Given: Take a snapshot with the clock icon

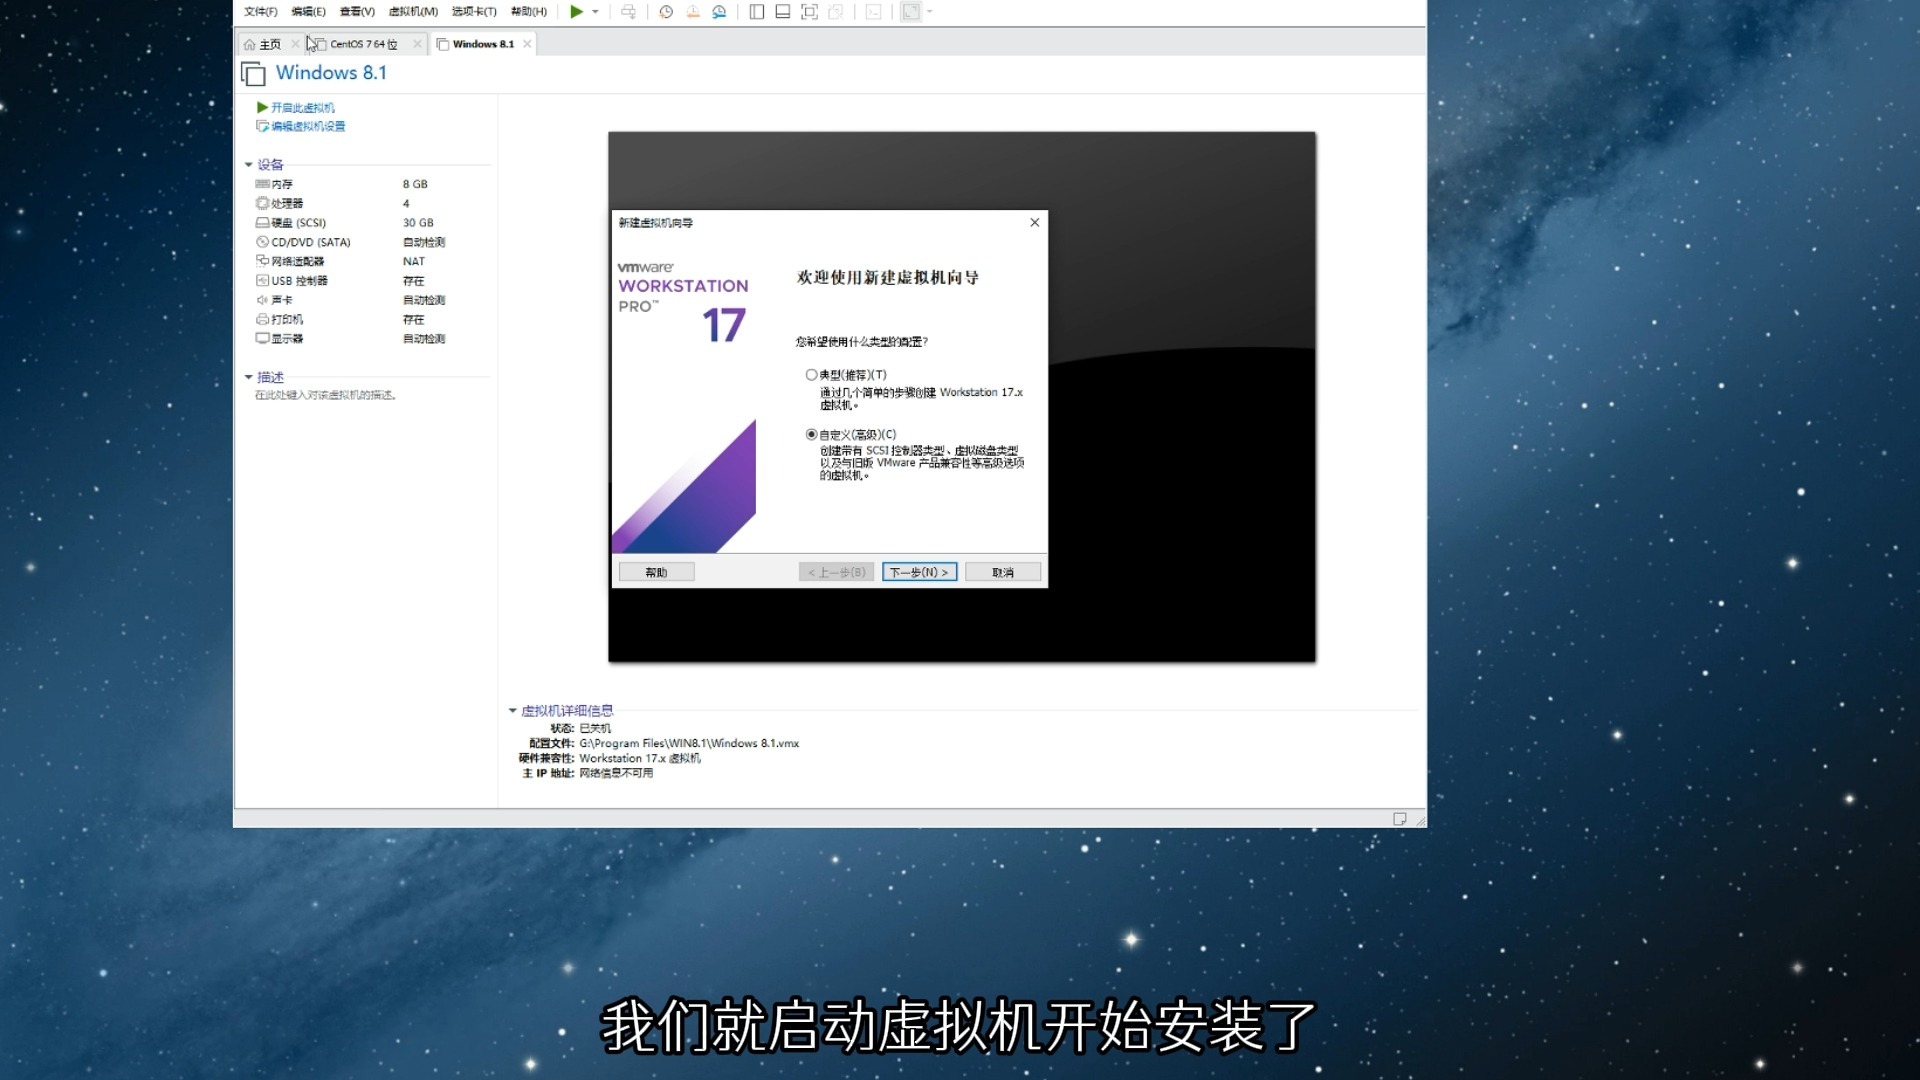Looking at the screenshot, I should click(x=666, y=12).
